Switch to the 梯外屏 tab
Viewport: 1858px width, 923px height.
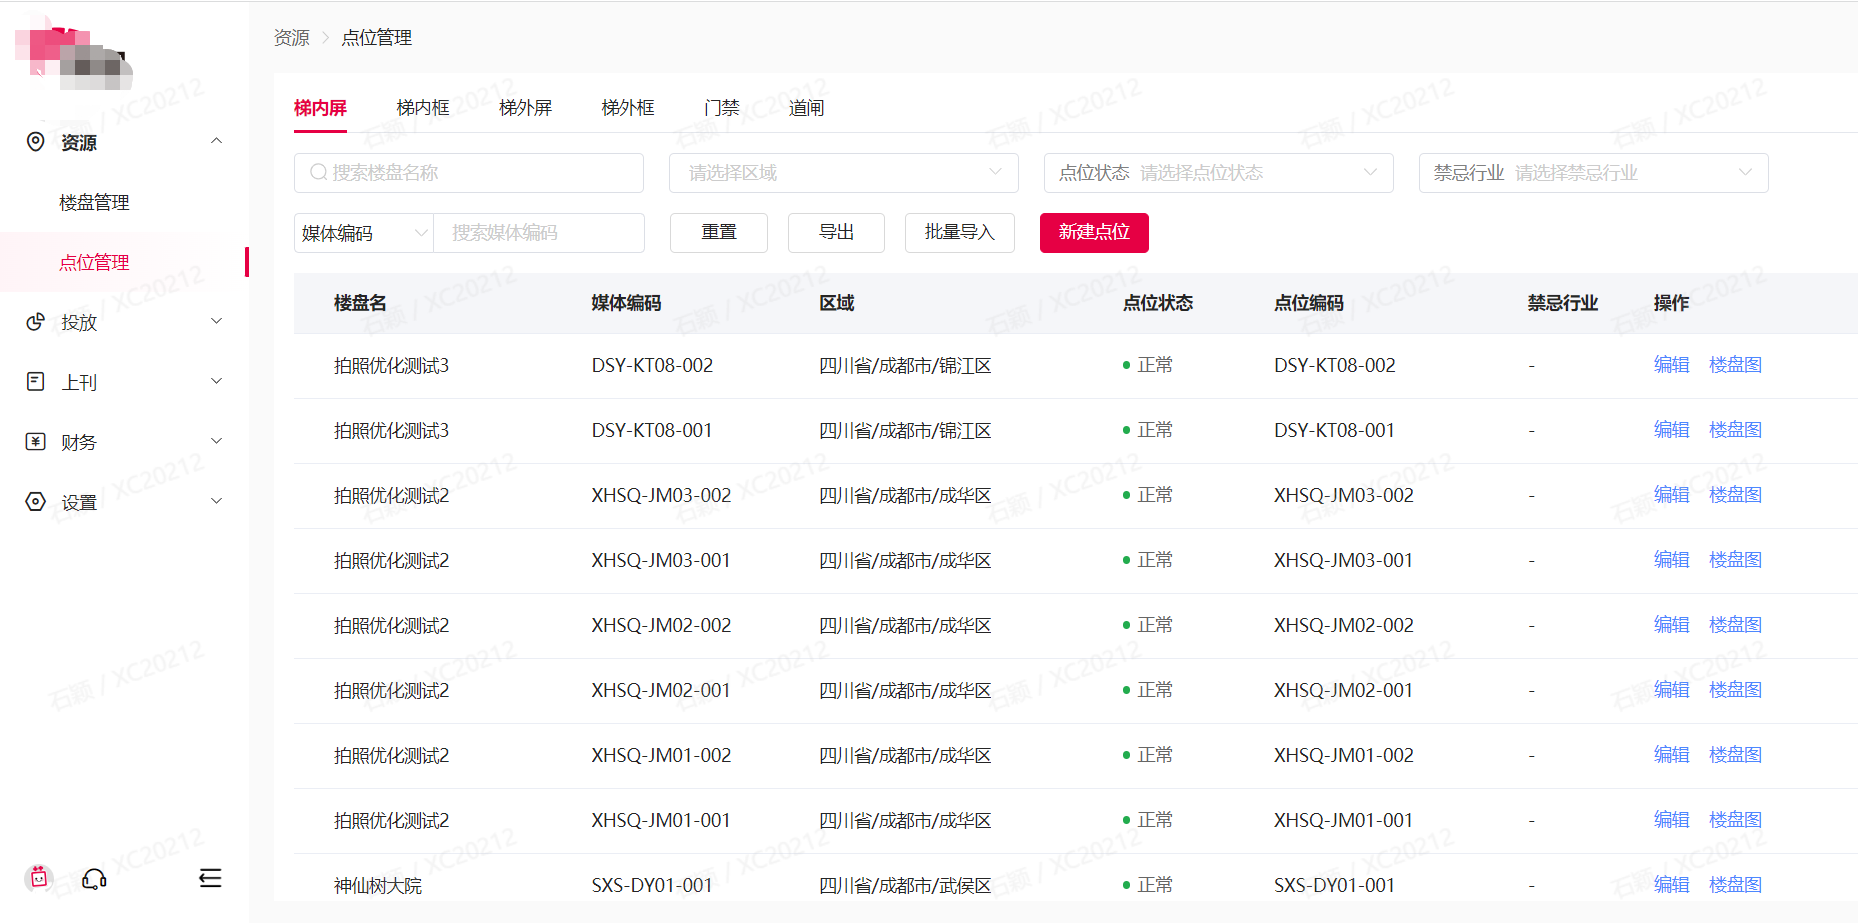526,108
